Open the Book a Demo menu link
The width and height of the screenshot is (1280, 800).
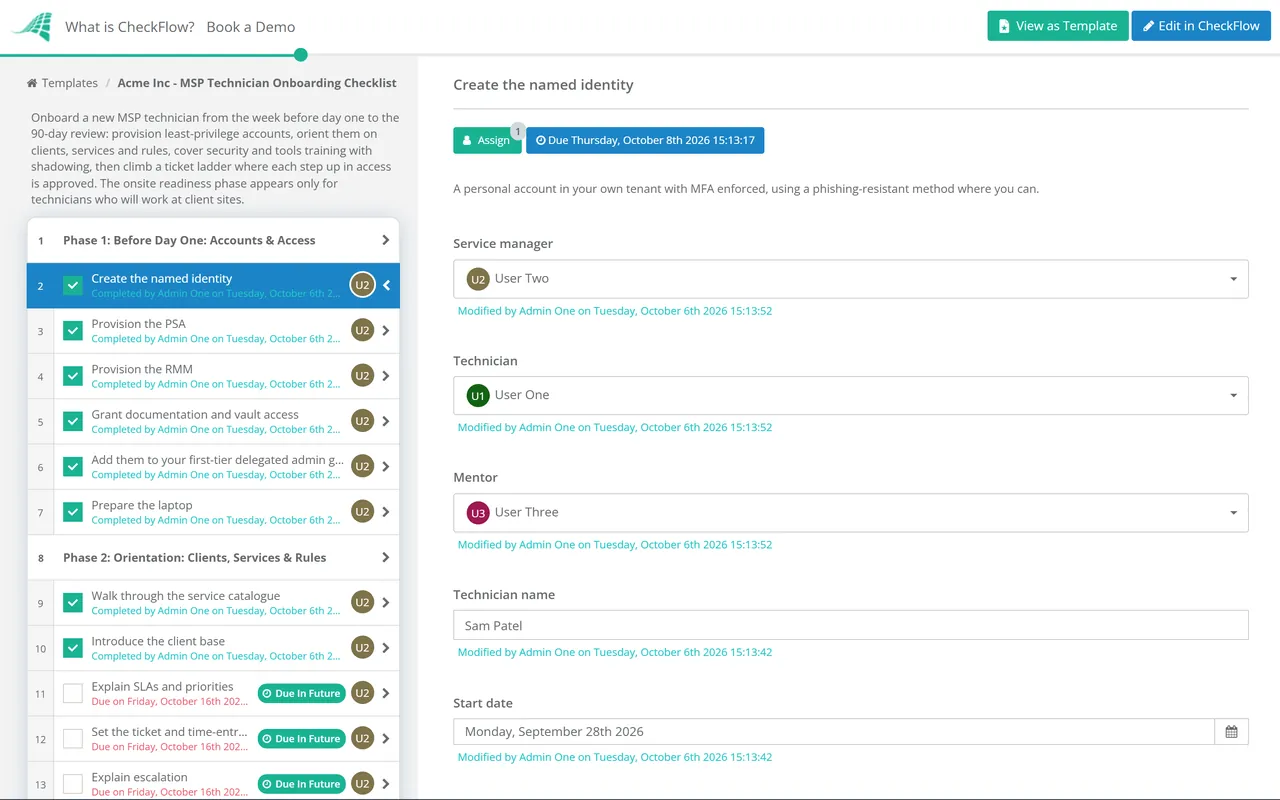click(x=251, y=26)
